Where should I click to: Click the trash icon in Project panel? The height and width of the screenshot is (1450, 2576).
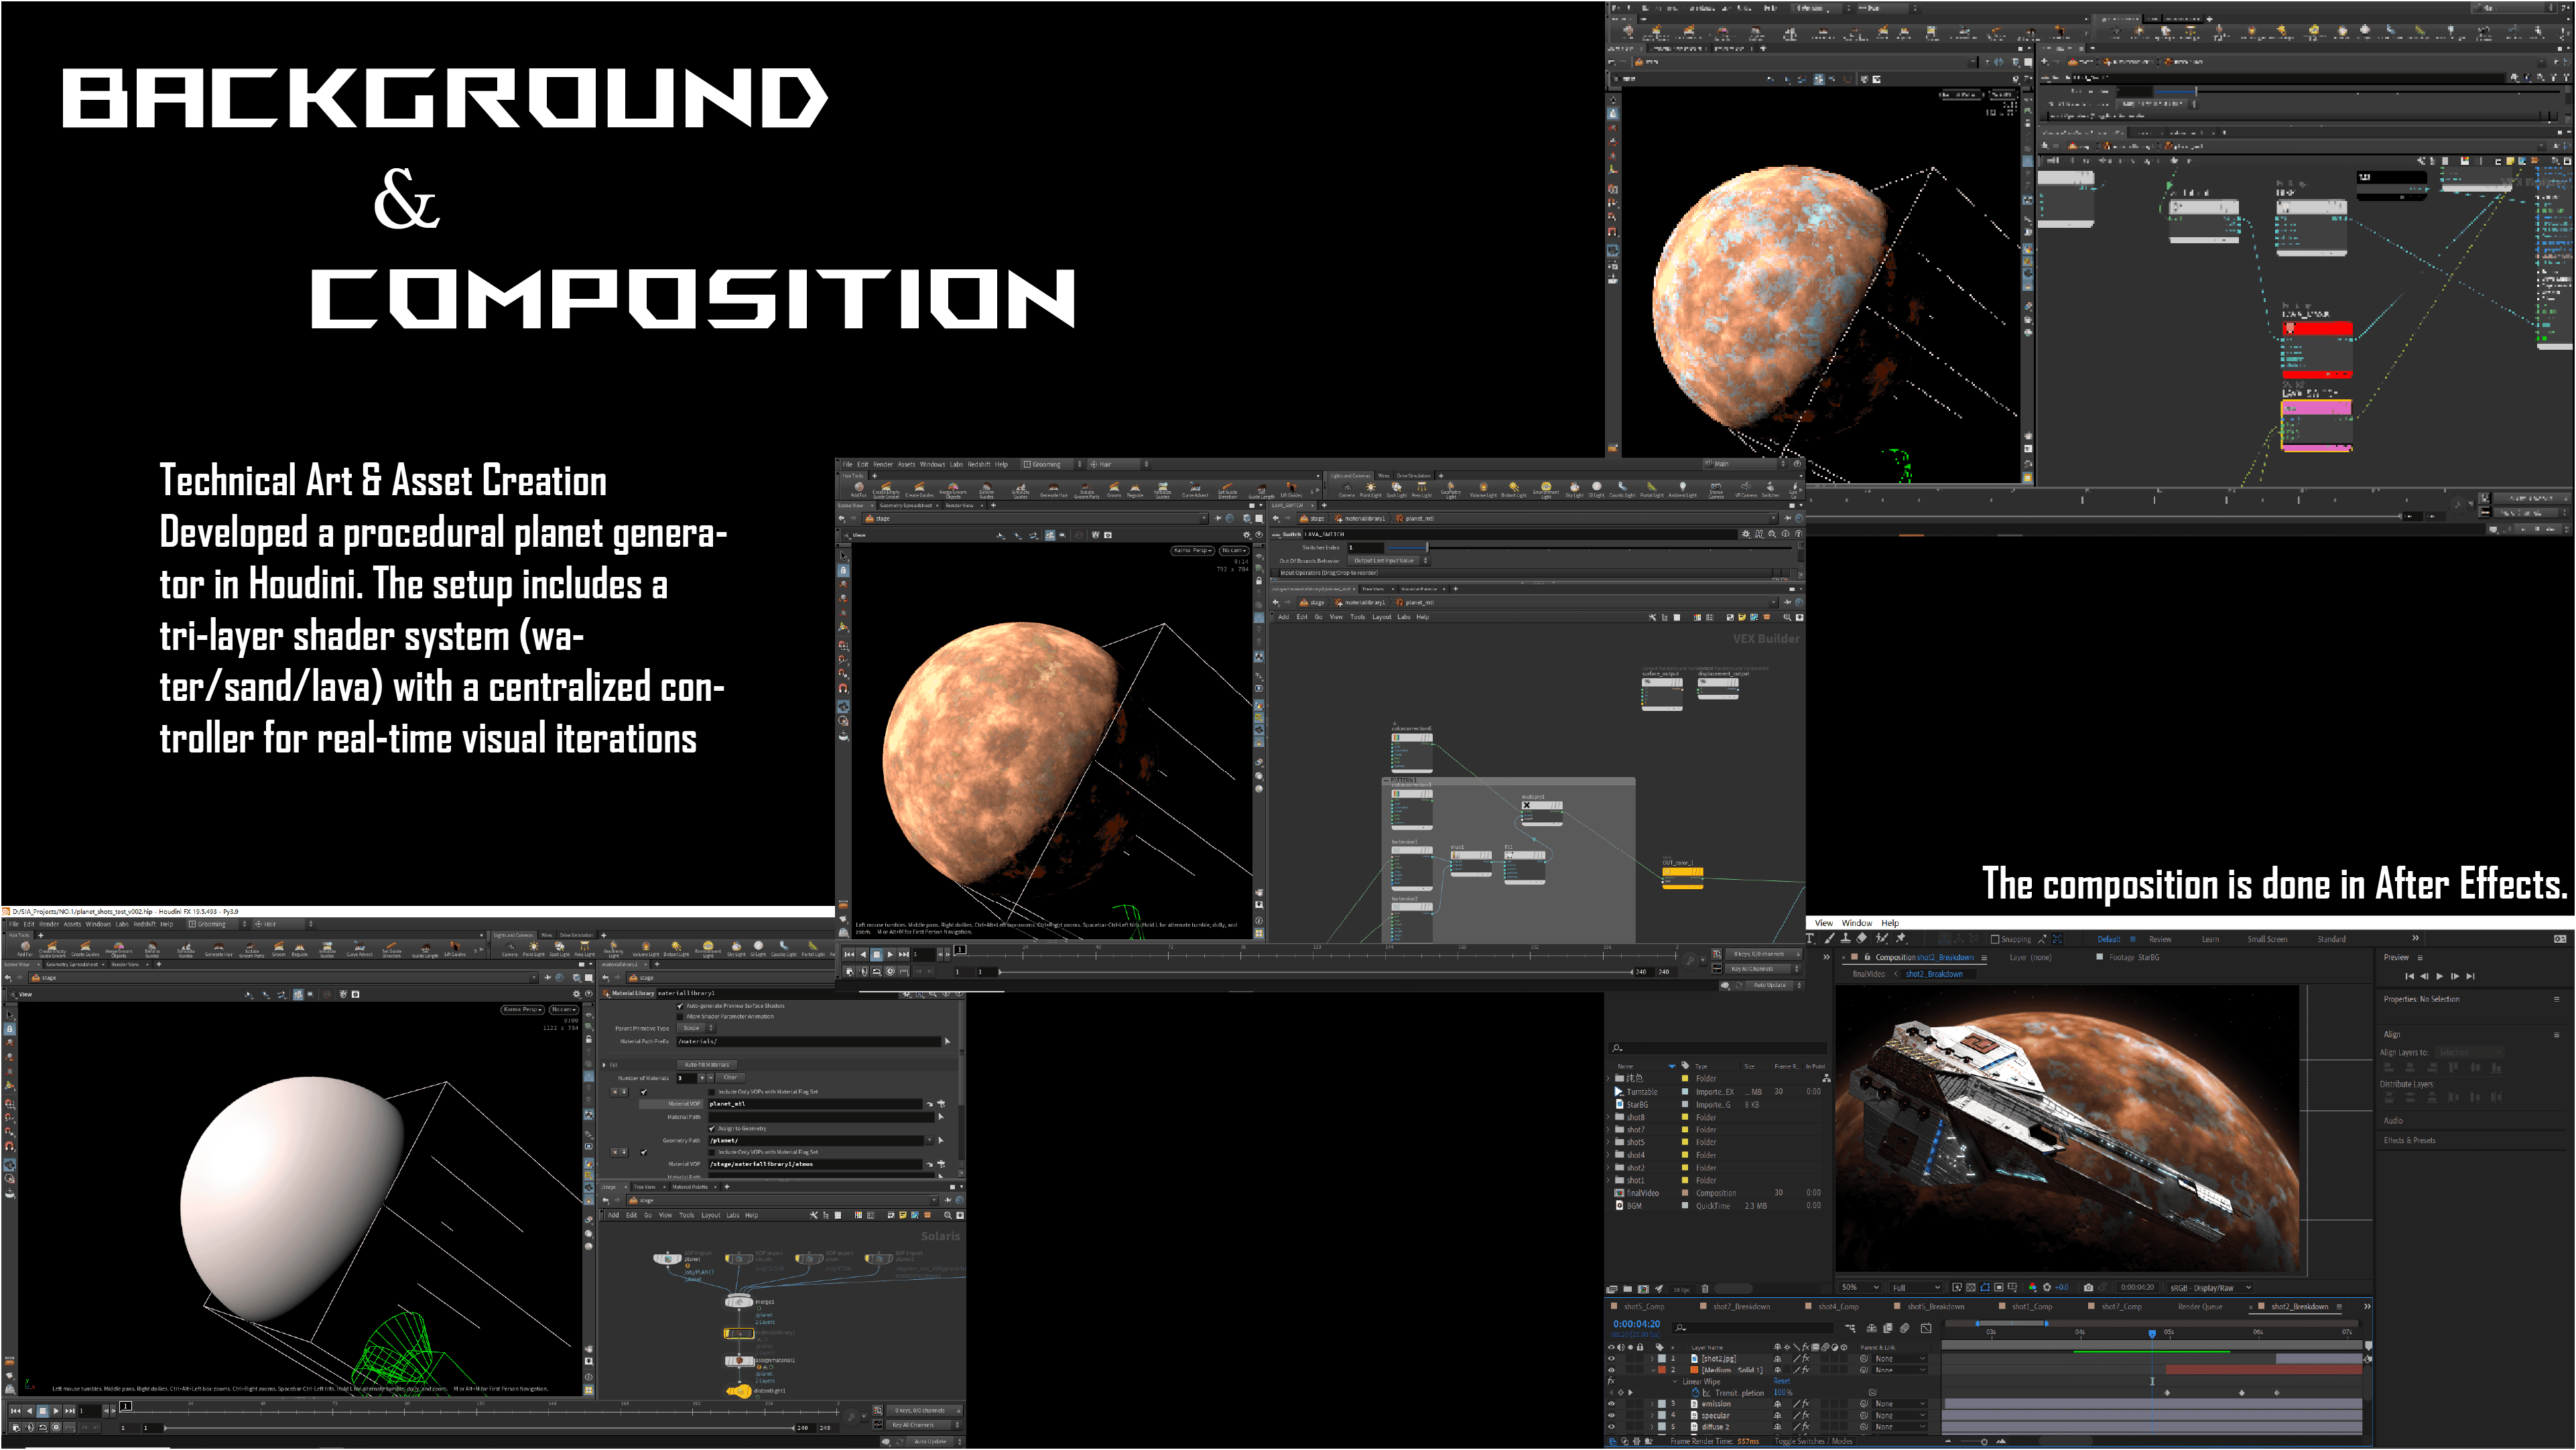pyautogui.click(x=1705, y=1289)
